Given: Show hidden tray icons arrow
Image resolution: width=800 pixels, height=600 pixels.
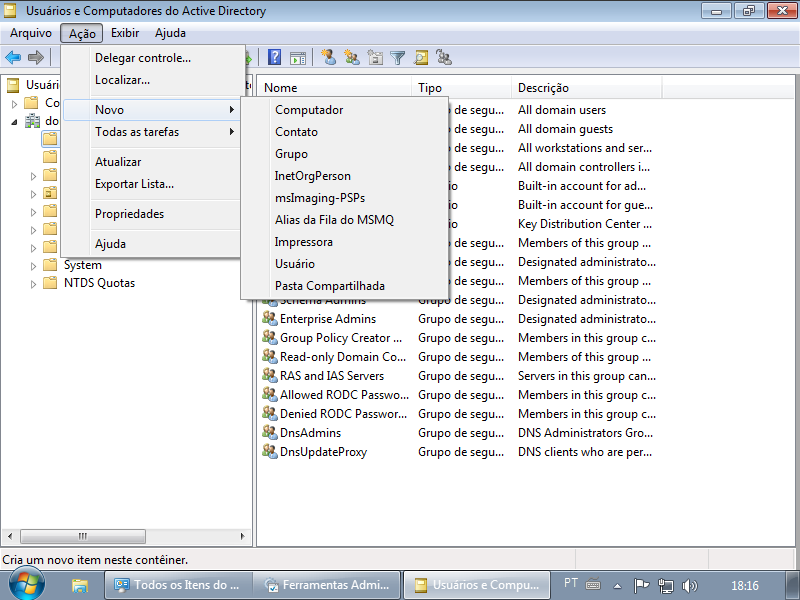Looking at the screenshot, I should coord(617,586).
